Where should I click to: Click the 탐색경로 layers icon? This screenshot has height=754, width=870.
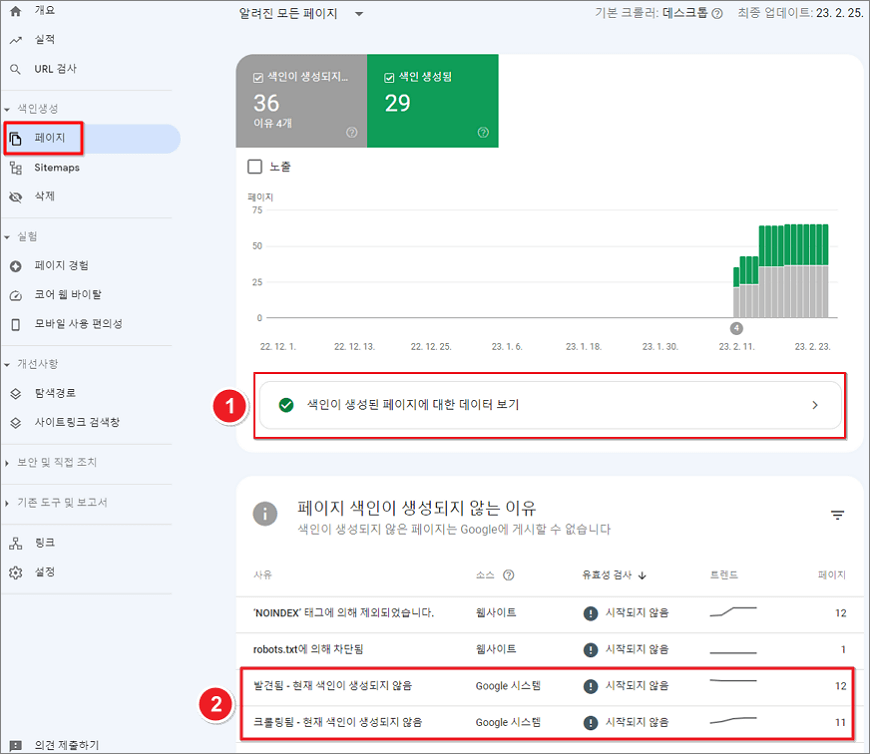click(16, 393)
